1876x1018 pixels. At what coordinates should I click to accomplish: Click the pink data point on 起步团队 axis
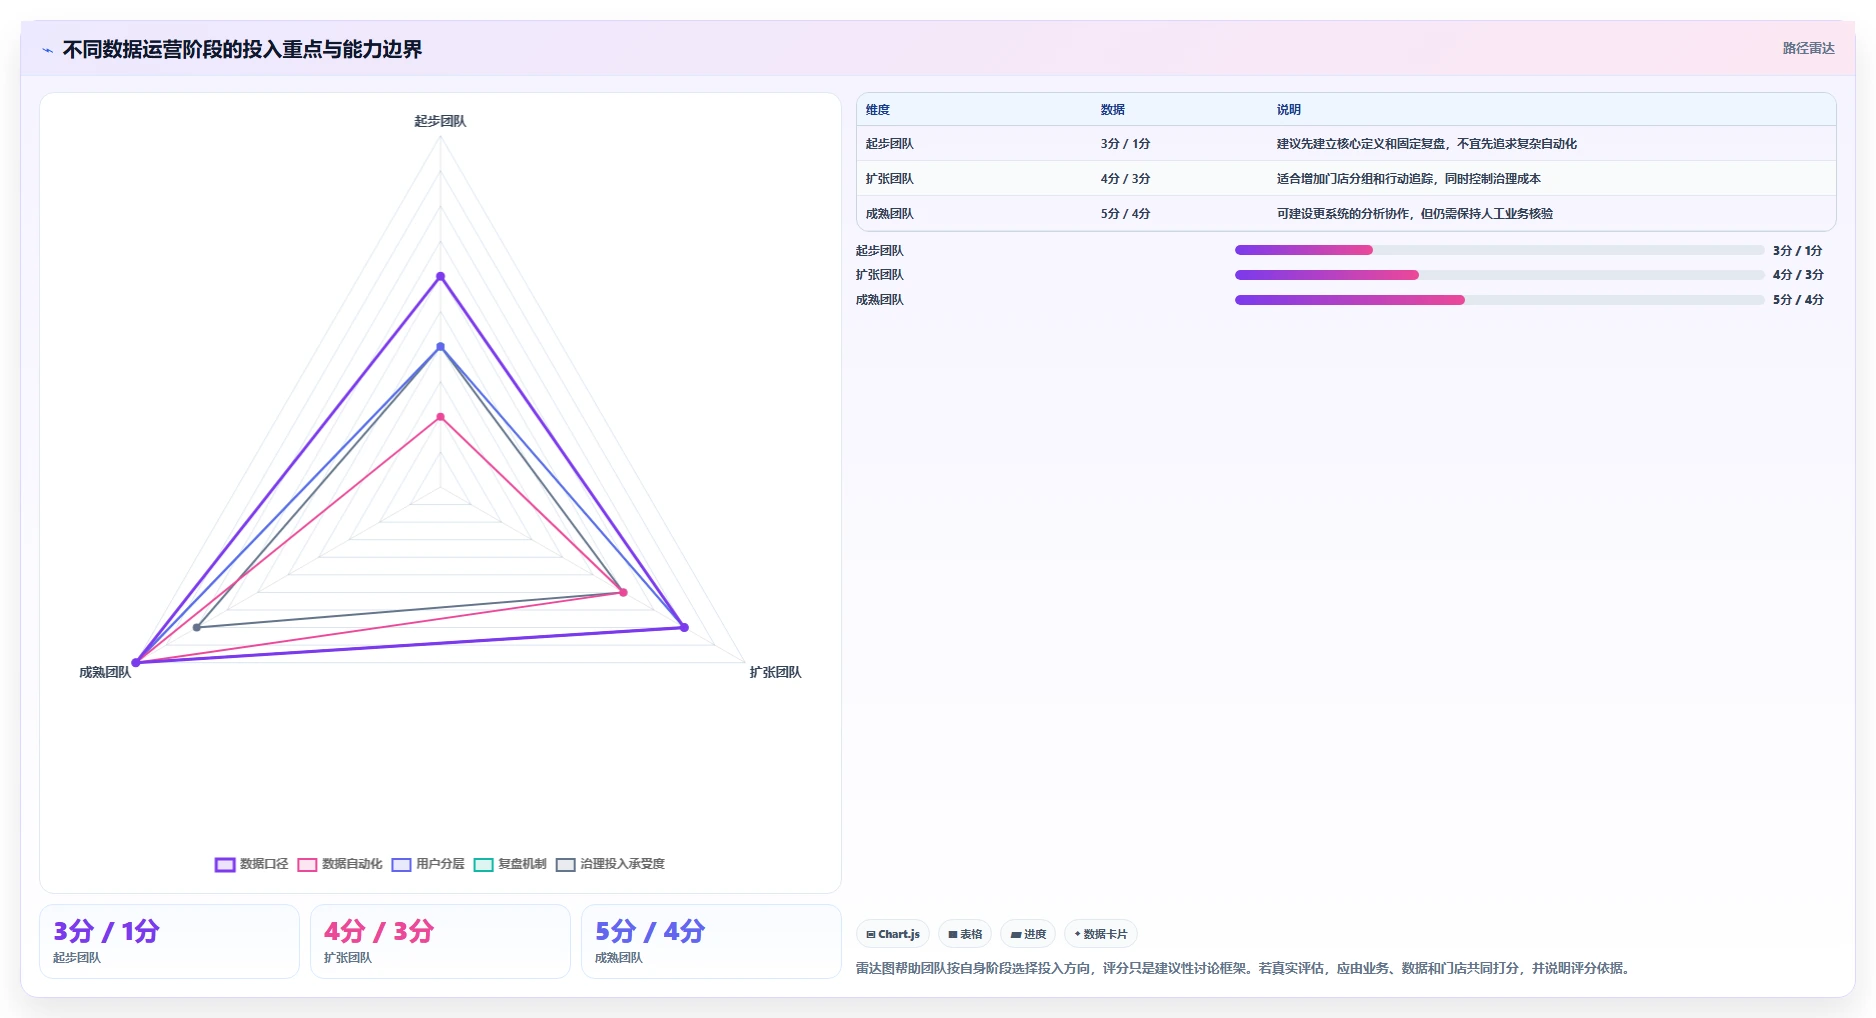pyautogui.click(x=440, y=417)
